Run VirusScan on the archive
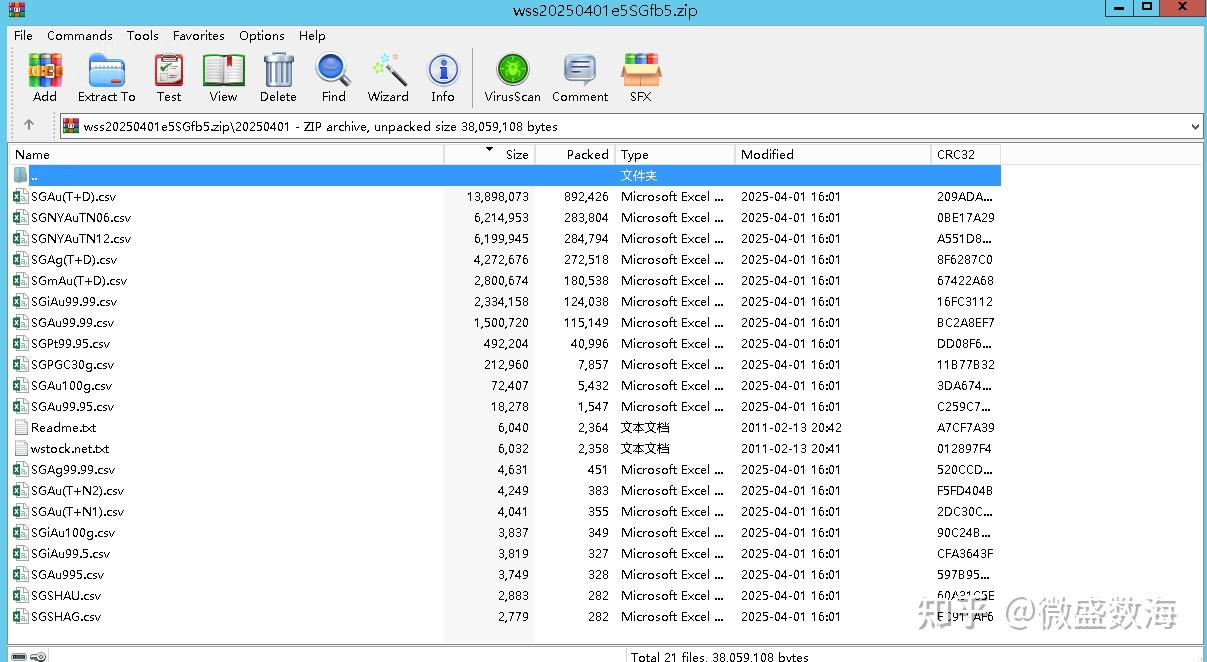1207x662 pixels. 512,77
